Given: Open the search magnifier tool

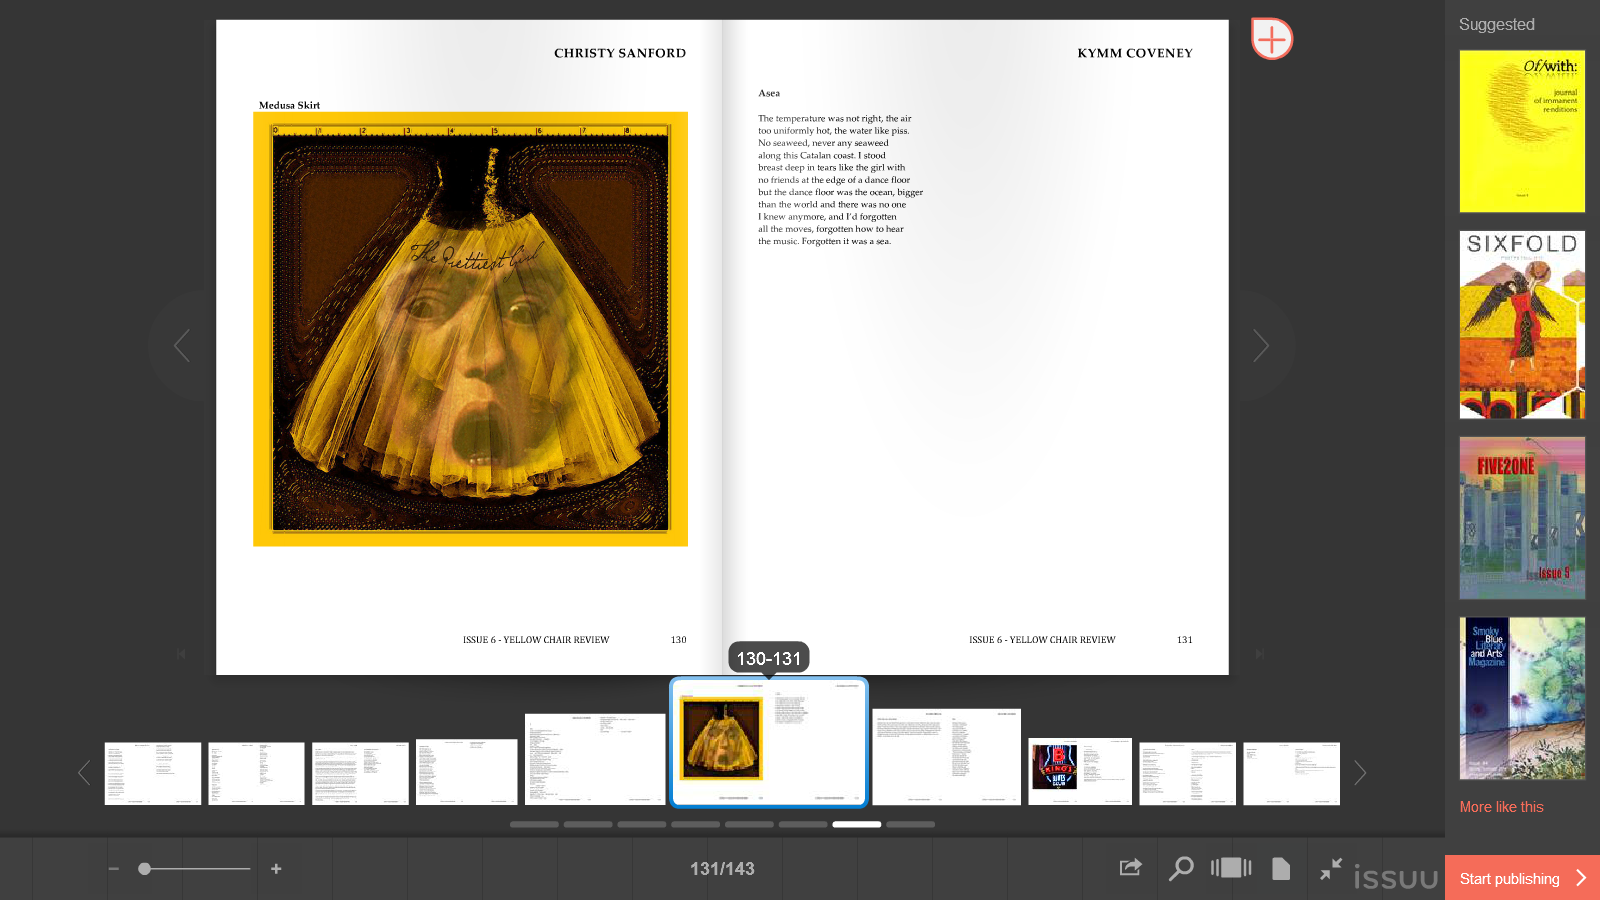Looking at the screenshot, I should [1181, 868].
